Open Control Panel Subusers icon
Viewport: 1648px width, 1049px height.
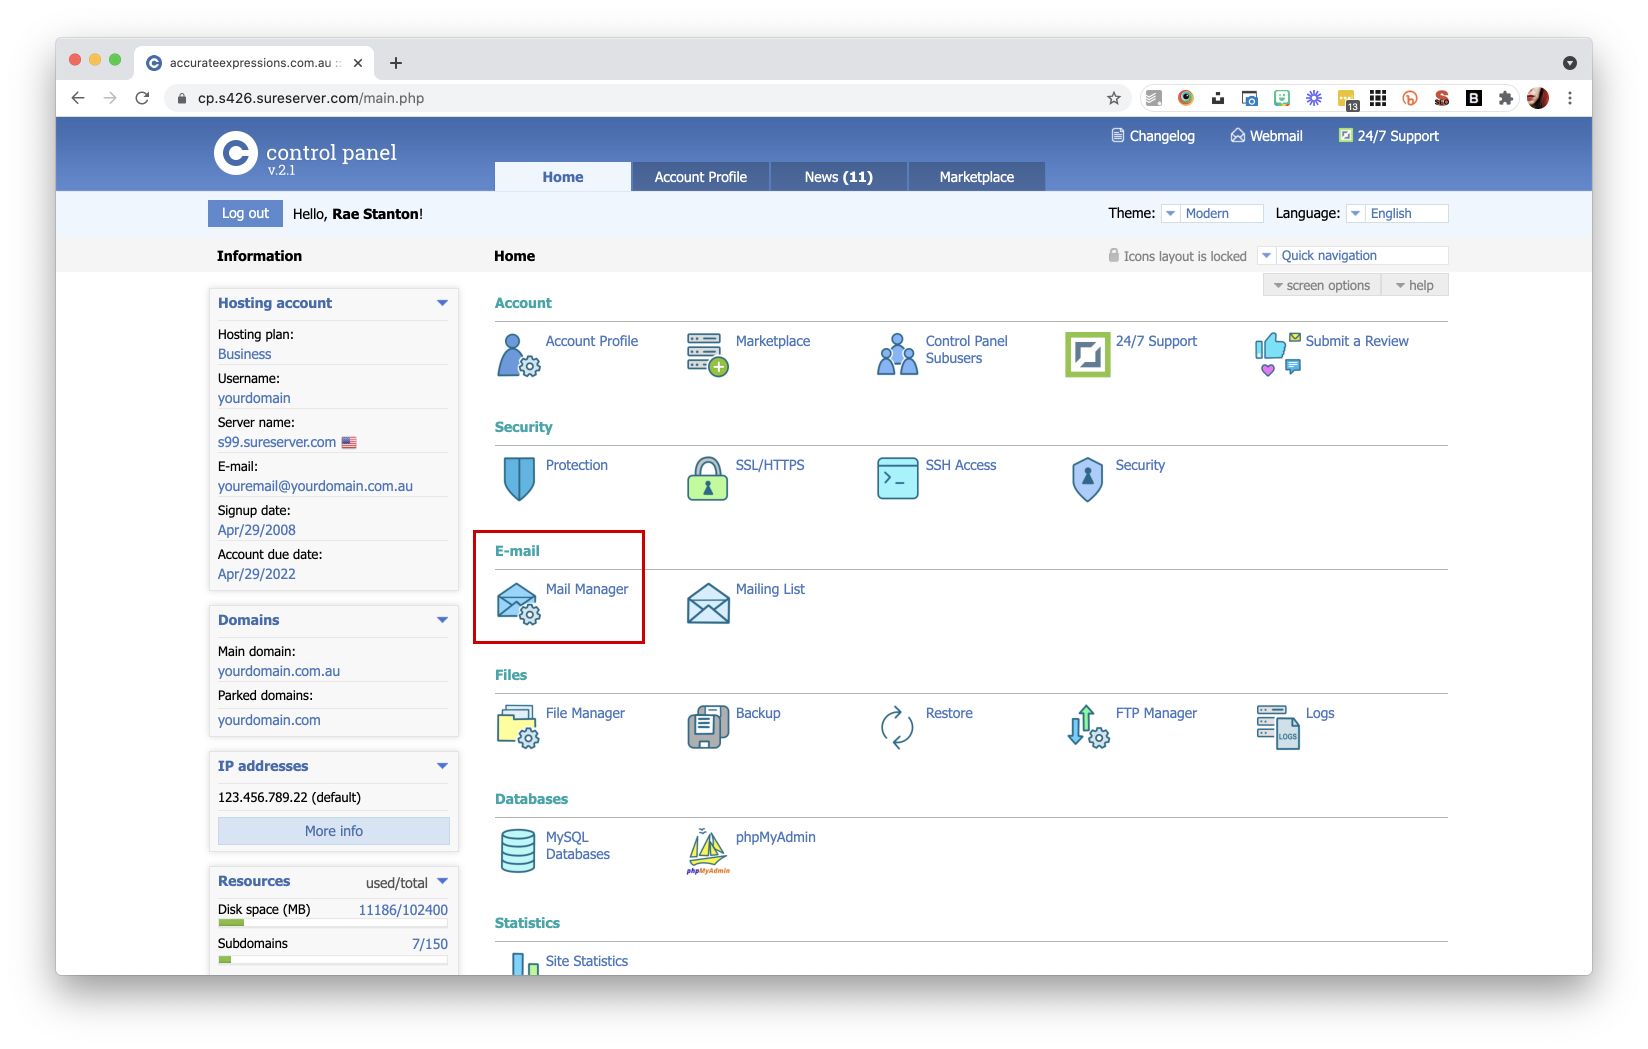point(897,355)
